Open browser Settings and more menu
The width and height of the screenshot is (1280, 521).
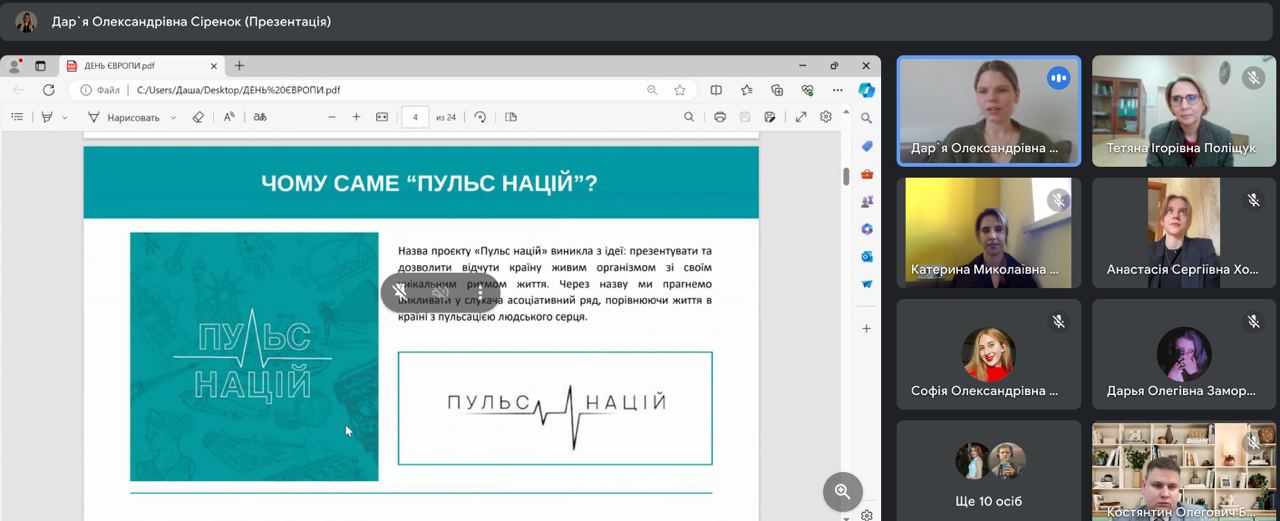coord(838,90)
